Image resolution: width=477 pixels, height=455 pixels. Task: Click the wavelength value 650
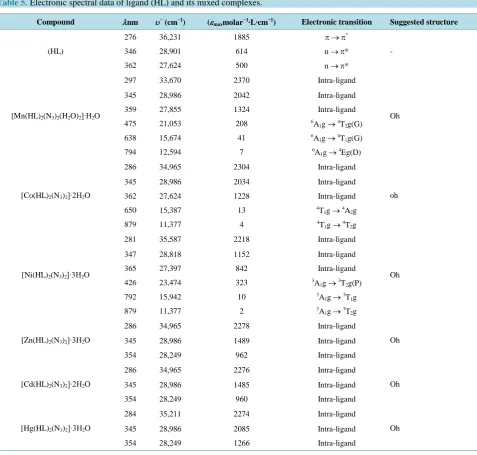pos(130,210)
